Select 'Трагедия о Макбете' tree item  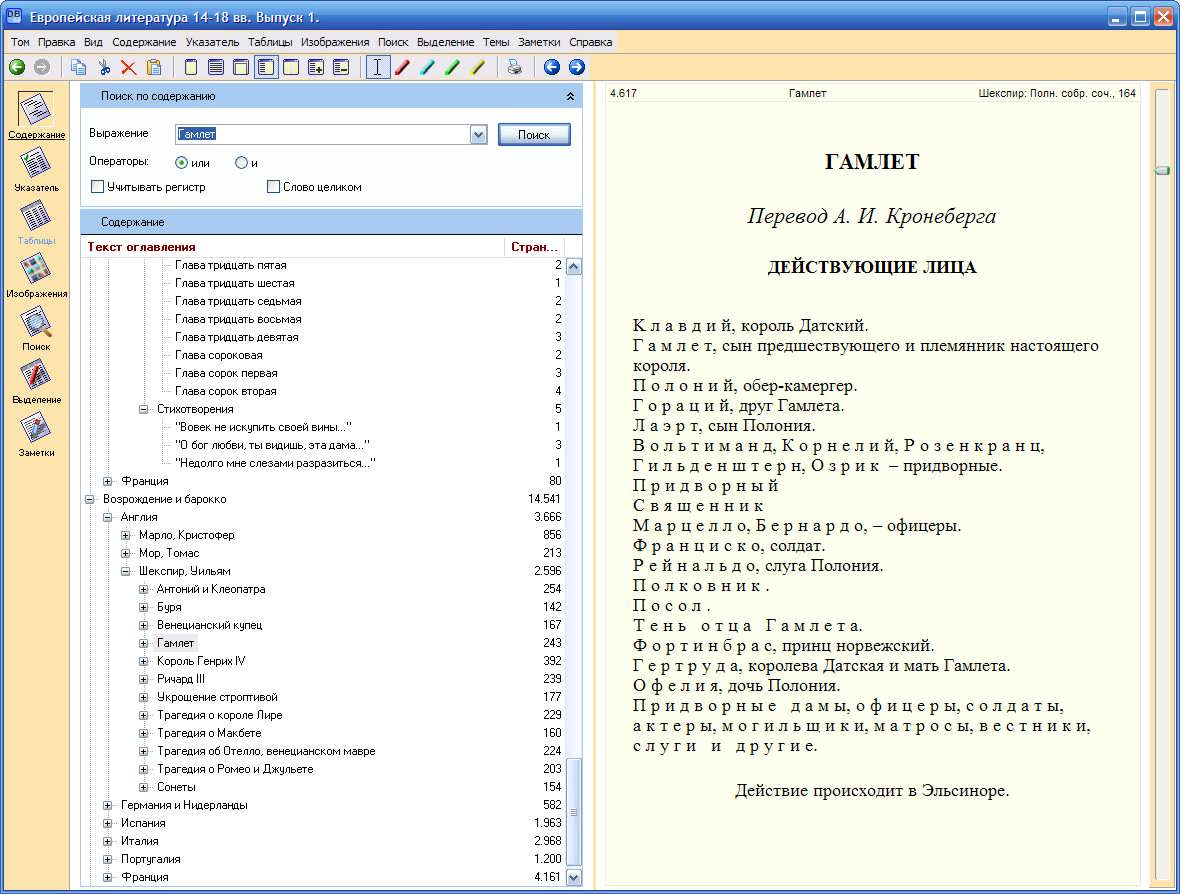coord(209,733)
